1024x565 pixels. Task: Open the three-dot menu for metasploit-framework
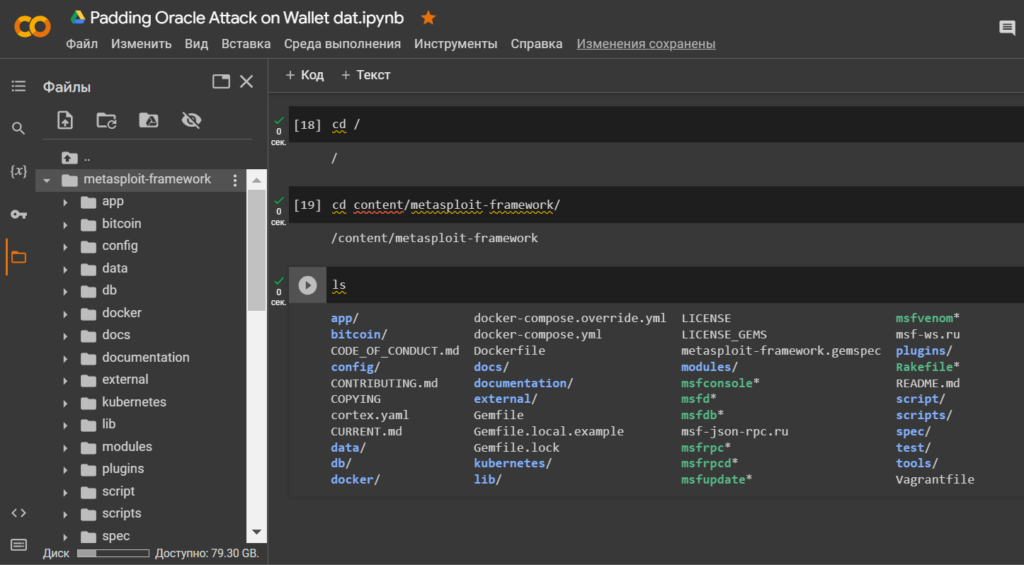[x=235, y=180]
